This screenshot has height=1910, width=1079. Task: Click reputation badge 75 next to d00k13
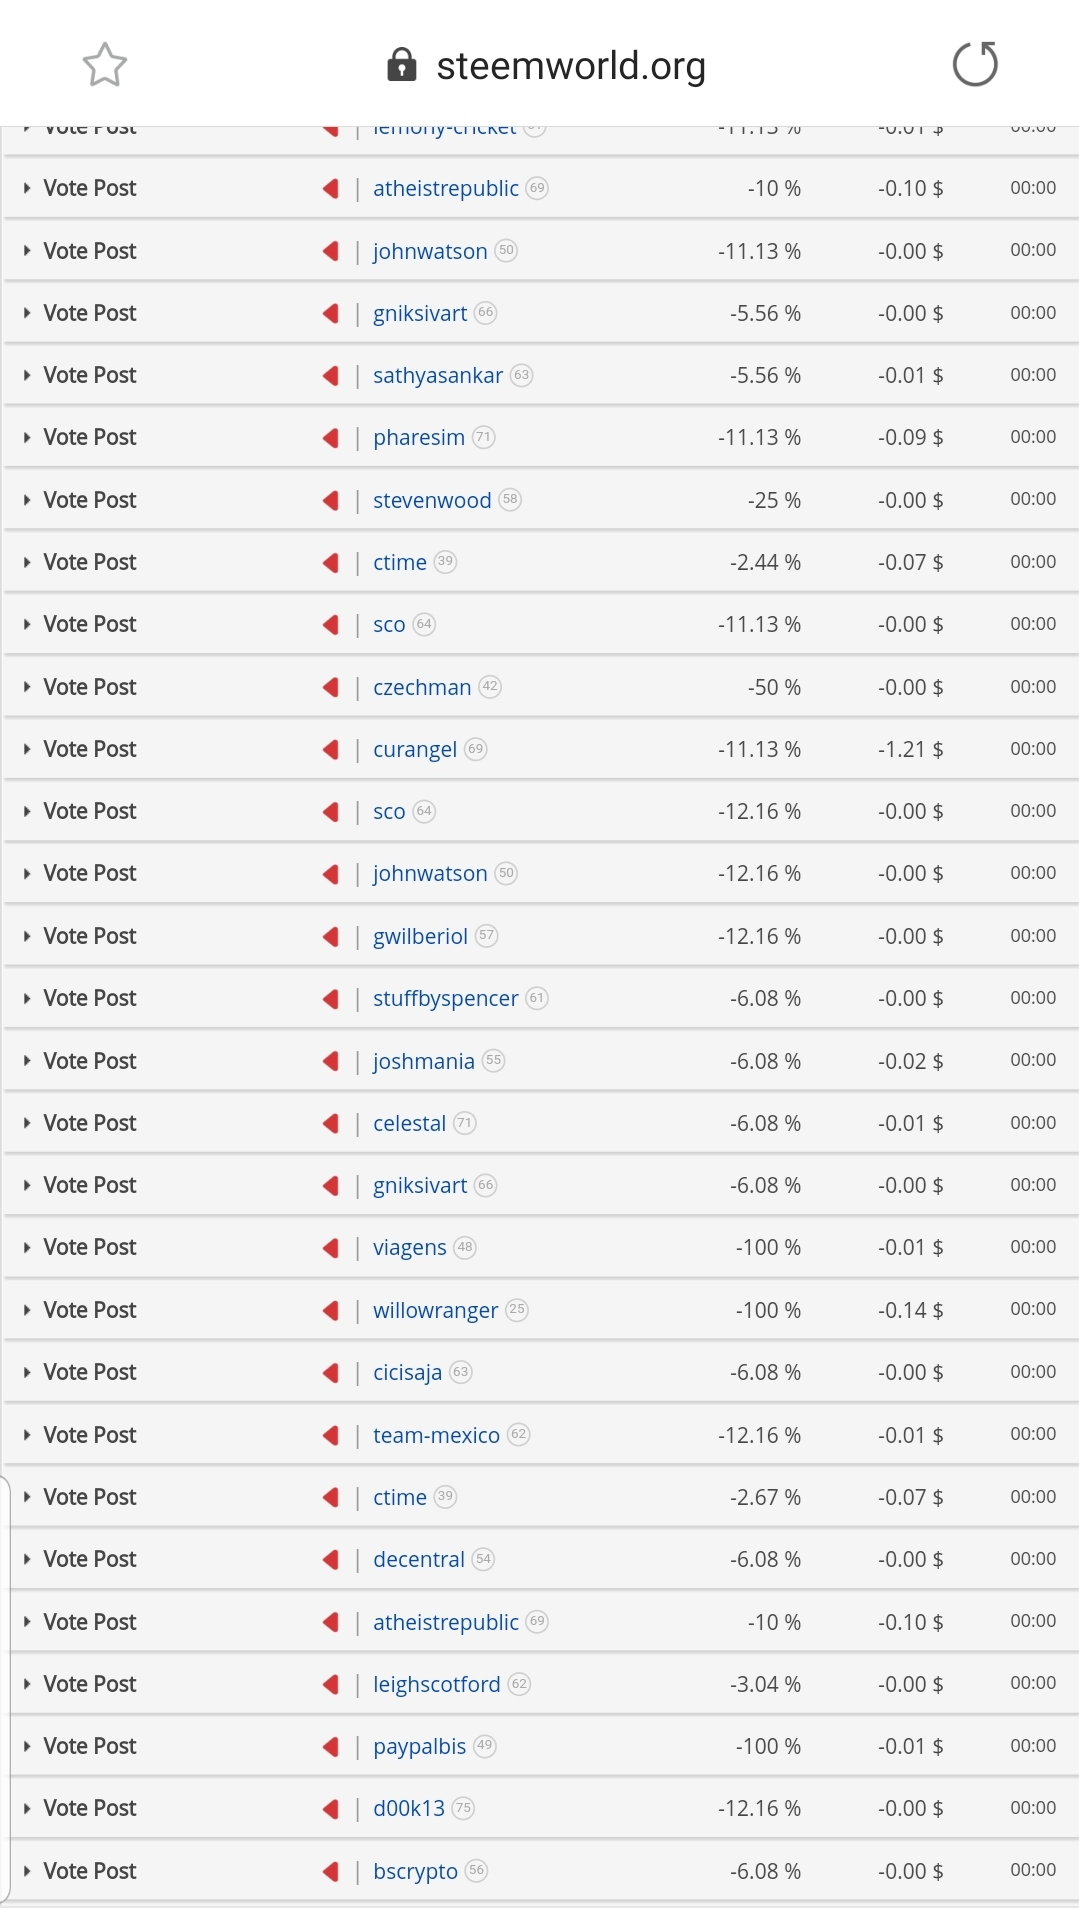tap(463, 1808)
